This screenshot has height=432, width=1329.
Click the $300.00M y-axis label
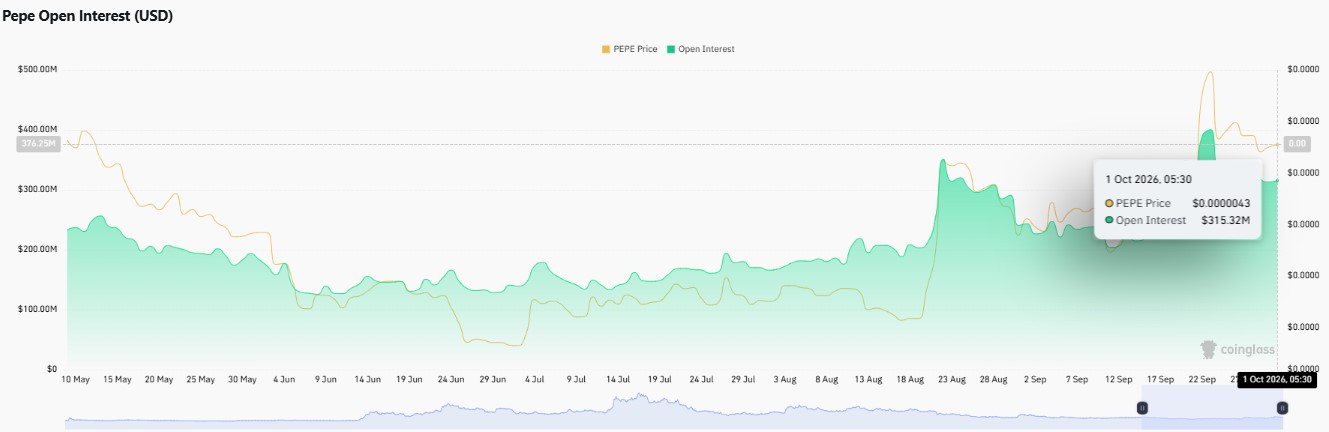click(38, 189)
